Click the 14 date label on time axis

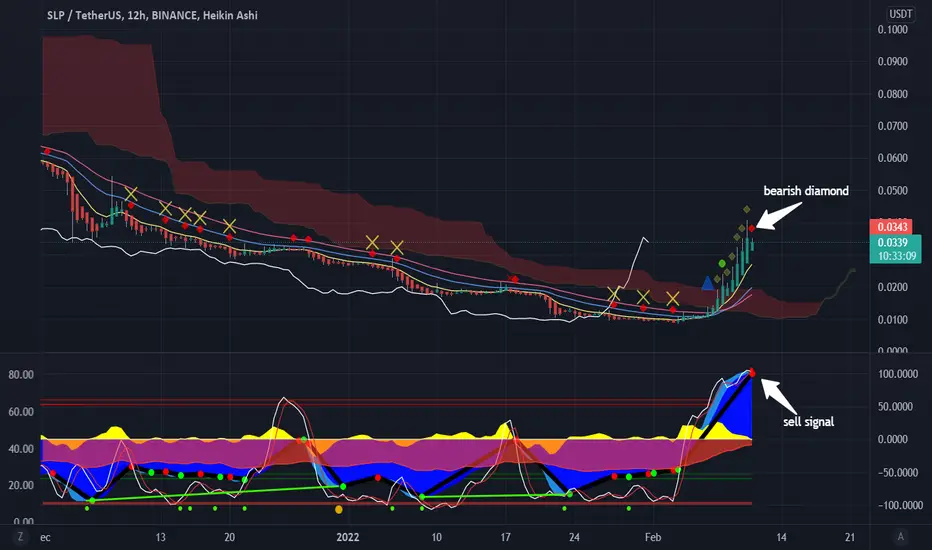[x=781, y=538]
